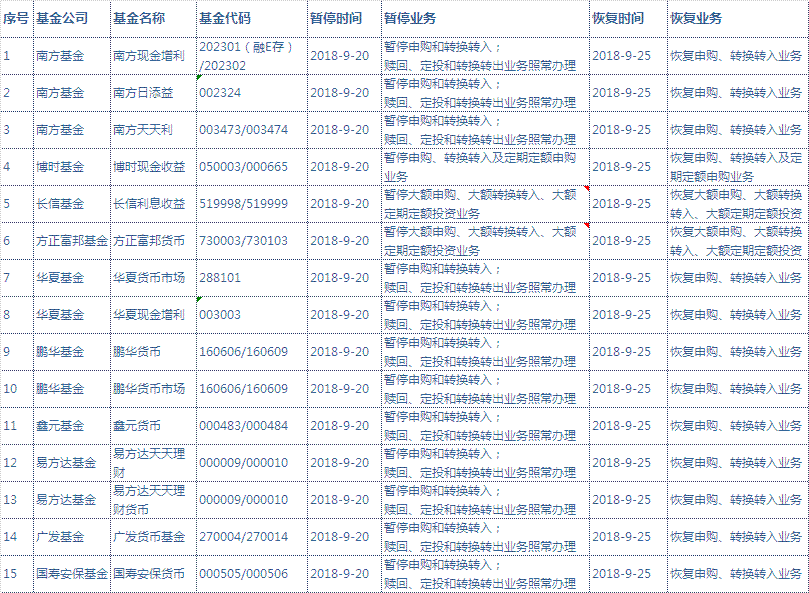Click green triangle indicator on 002324 cell
Viewport: 809px width, 593px height.
(x=199, y=77)
